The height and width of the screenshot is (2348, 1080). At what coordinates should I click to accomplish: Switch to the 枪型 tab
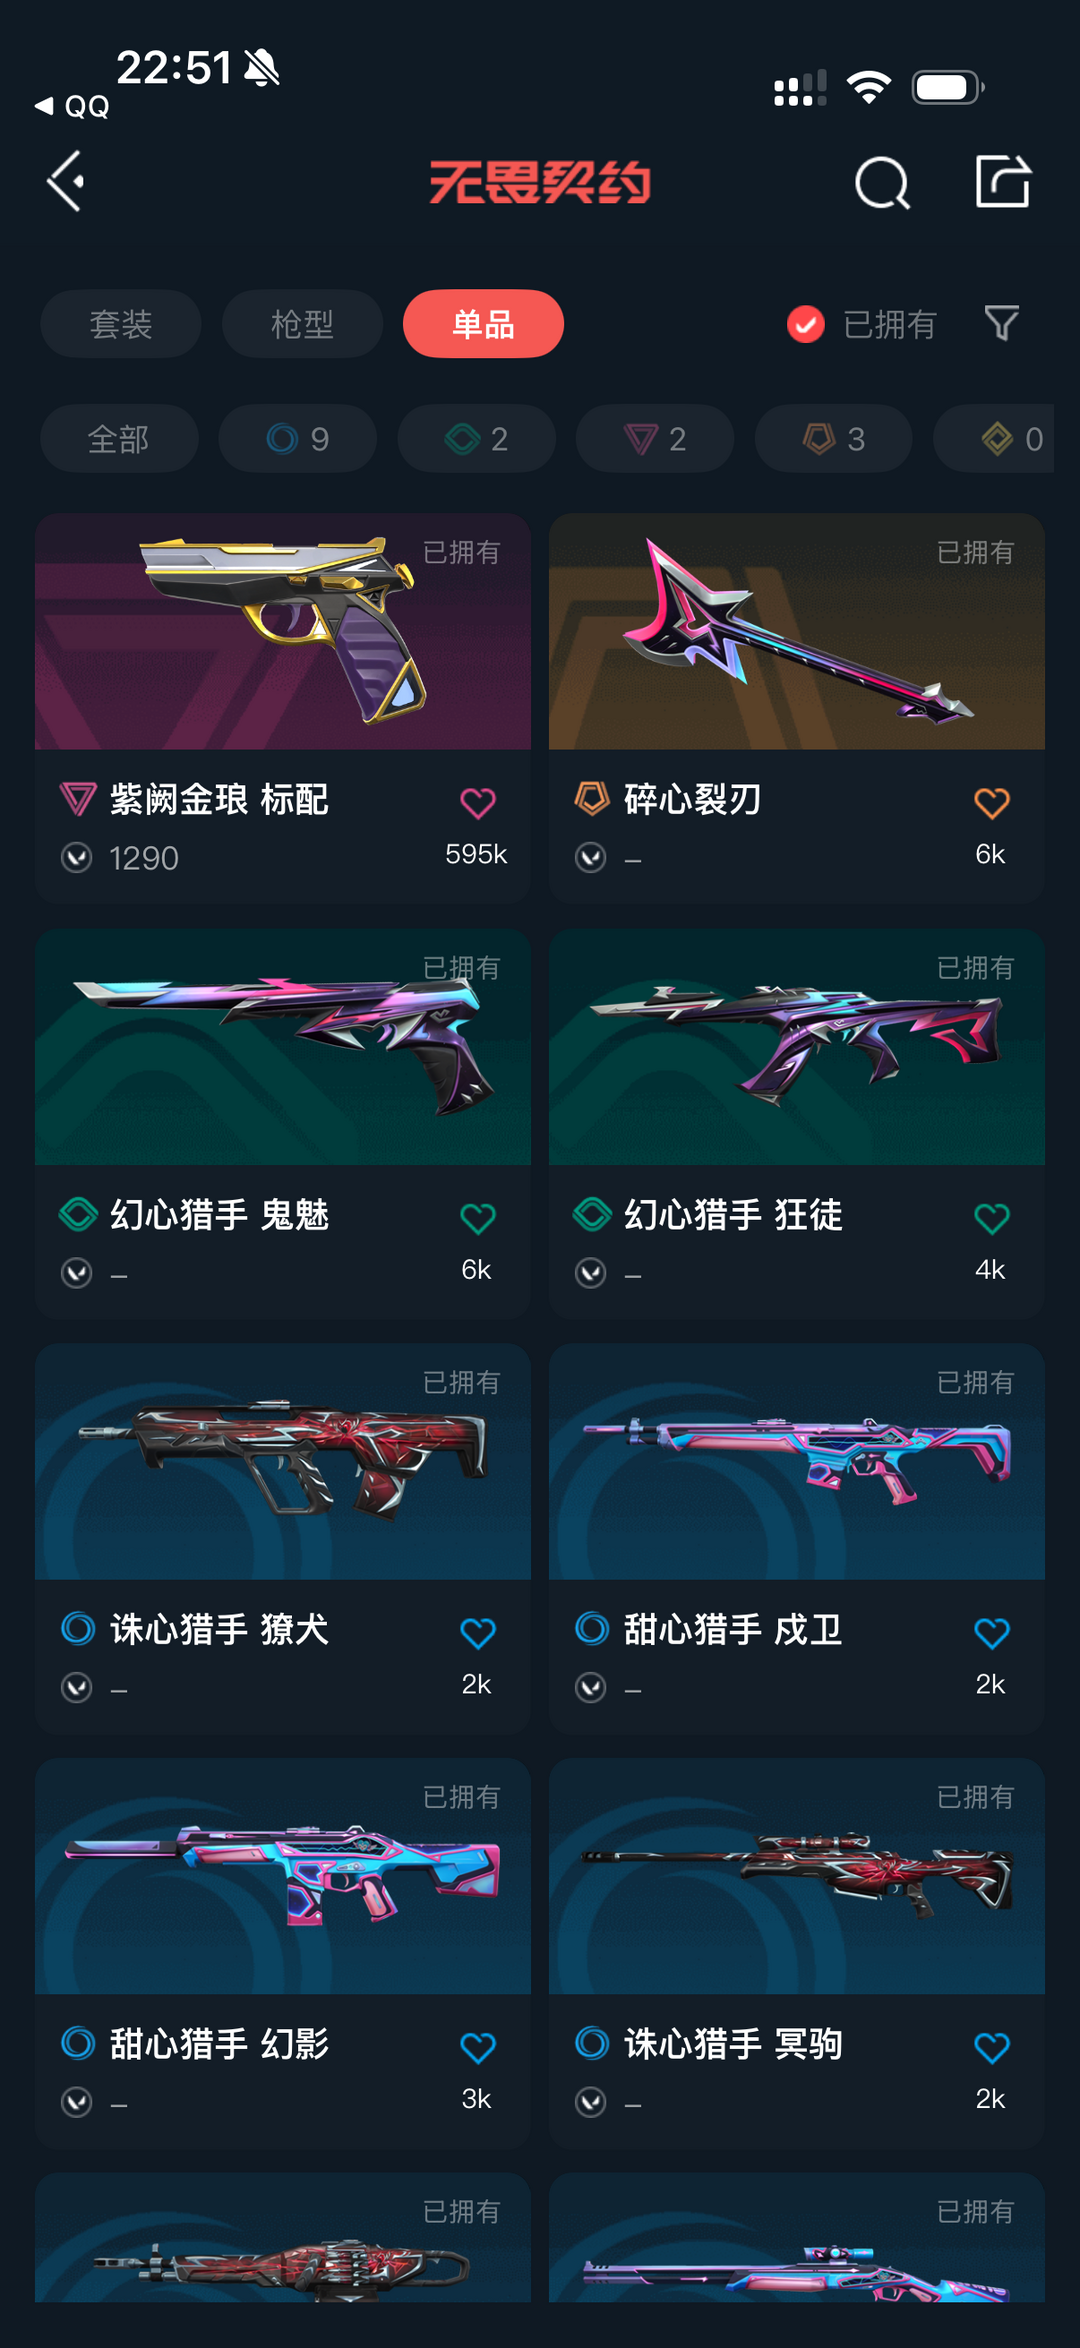click(302, 324)
